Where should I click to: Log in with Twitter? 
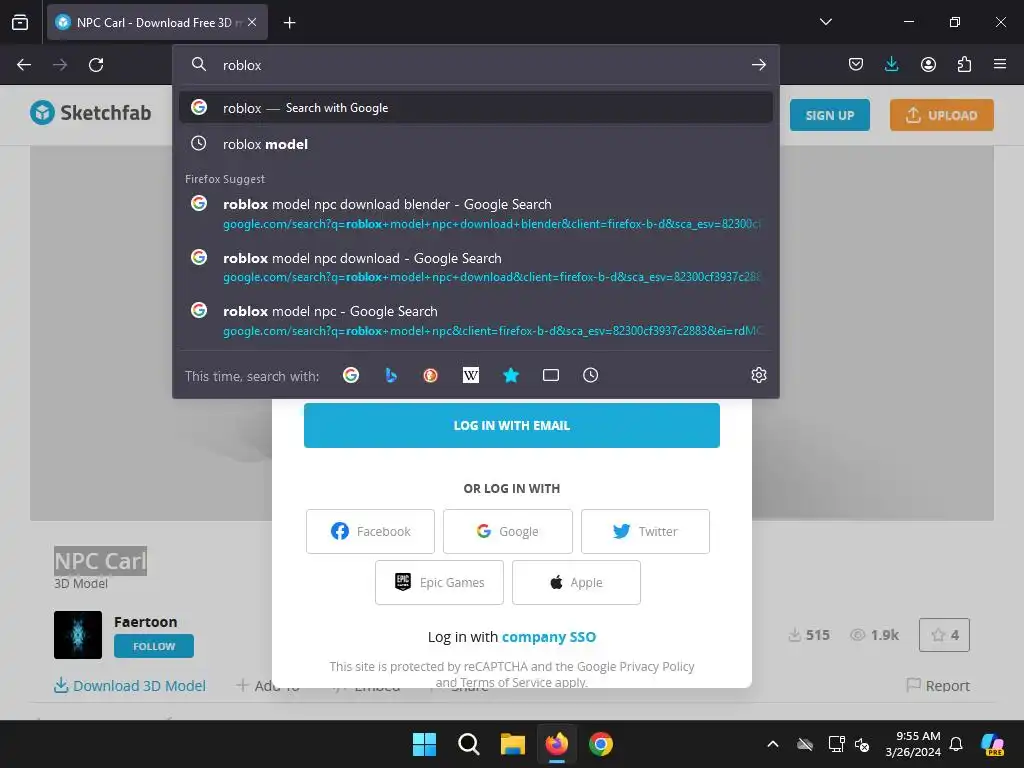pos(645,531)
